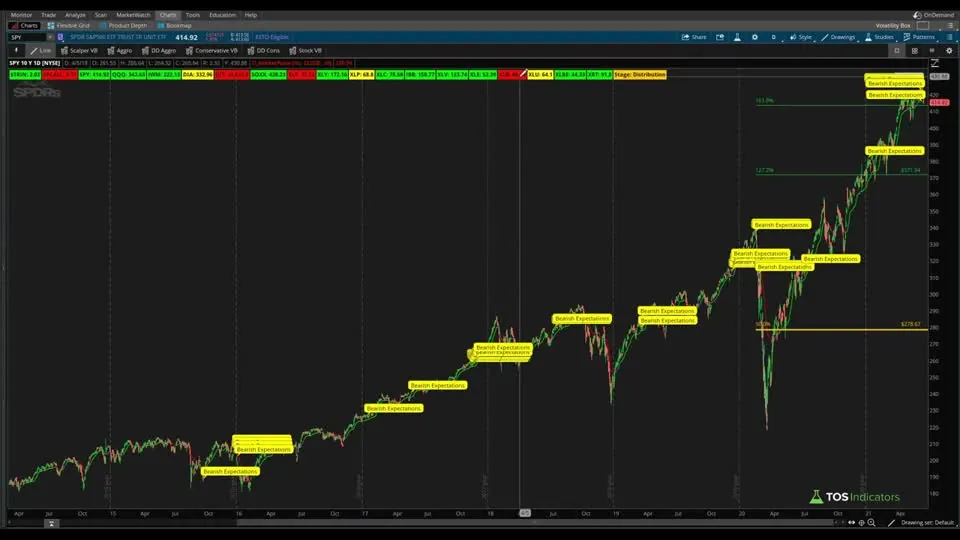
Task: Apply the Stock VB study set
Action: click(306, 51)
